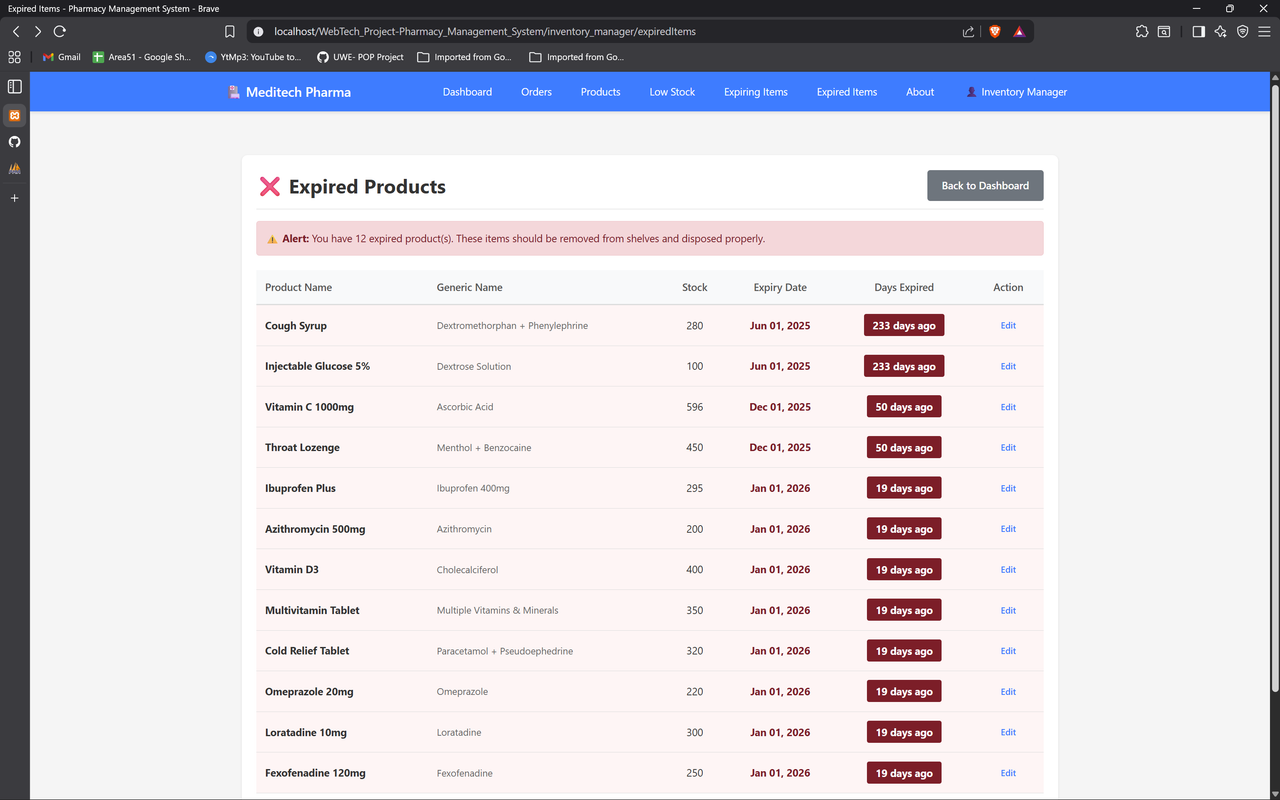1280x800 pixels.
Task: Edit the Omeprazole 20mg product
Action: click(x=1008, y=692)
